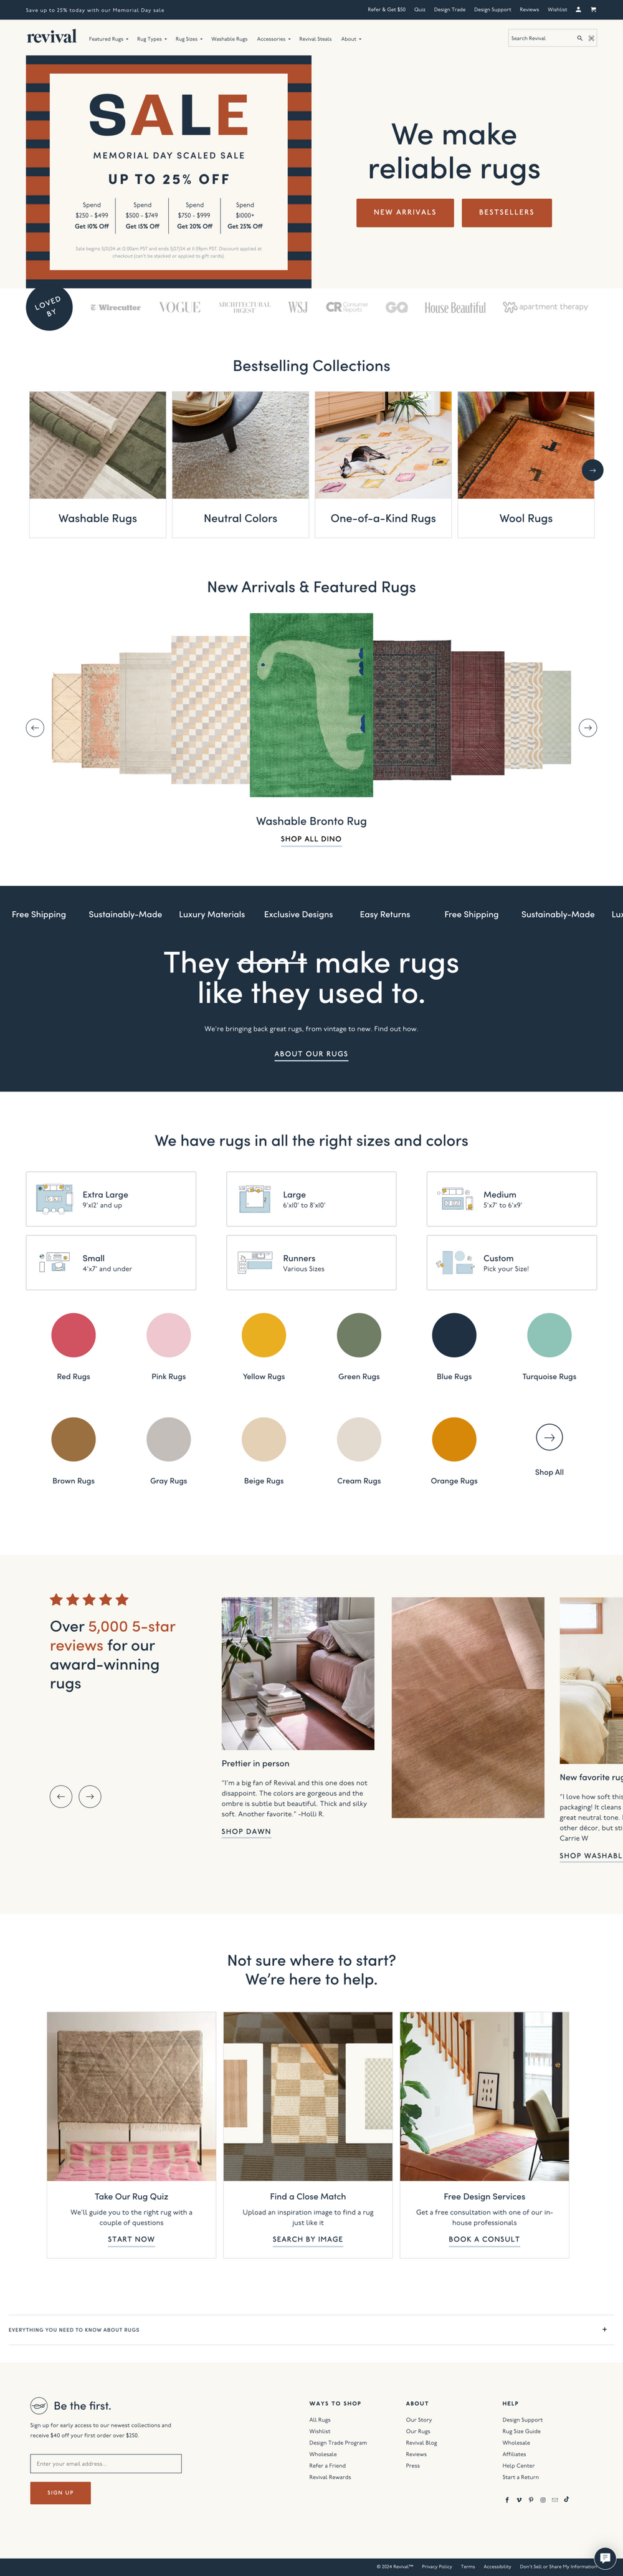This screenshot has height=2576, width=623.
Task: Go to previous featured rug arrow
Action: 35,728
